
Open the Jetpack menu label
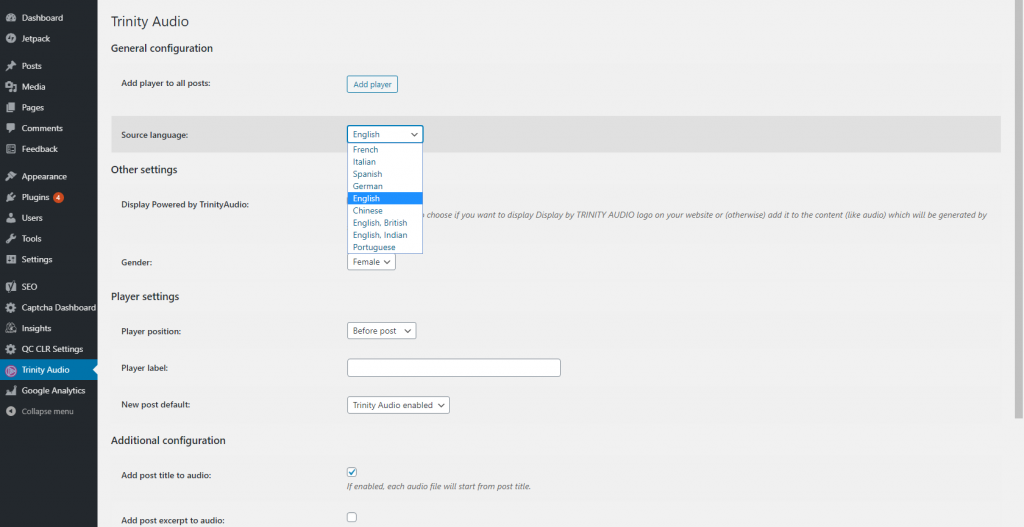point(36,39)
